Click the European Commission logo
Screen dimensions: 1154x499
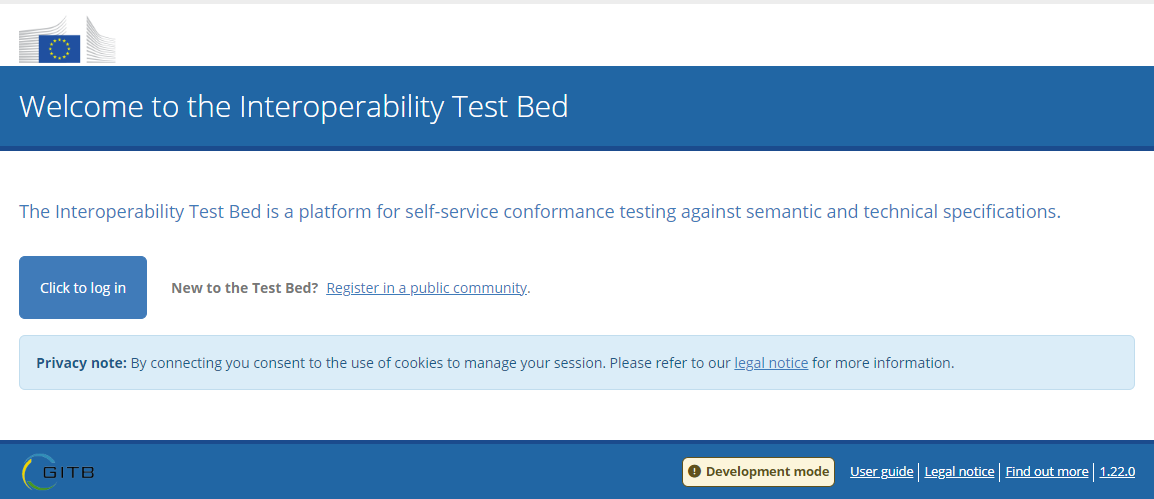67,40
